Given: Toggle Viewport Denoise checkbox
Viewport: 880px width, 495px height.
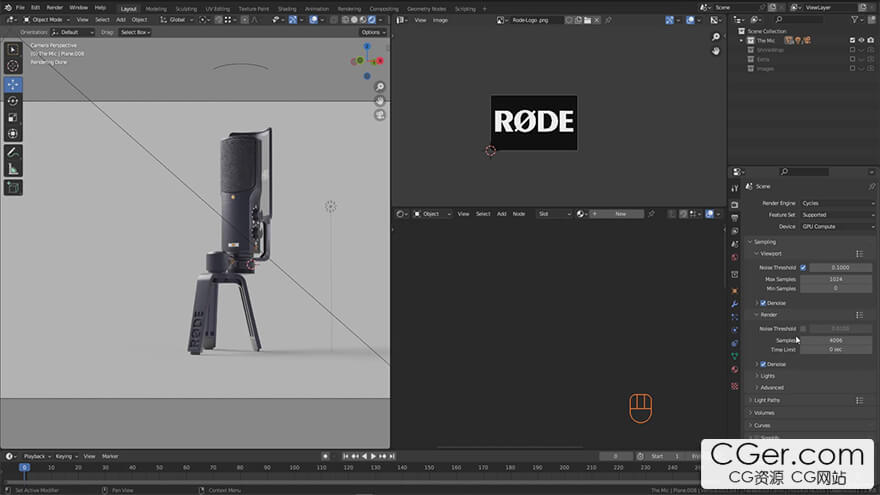Looking at the screenshot, I should tap(763, 303).
